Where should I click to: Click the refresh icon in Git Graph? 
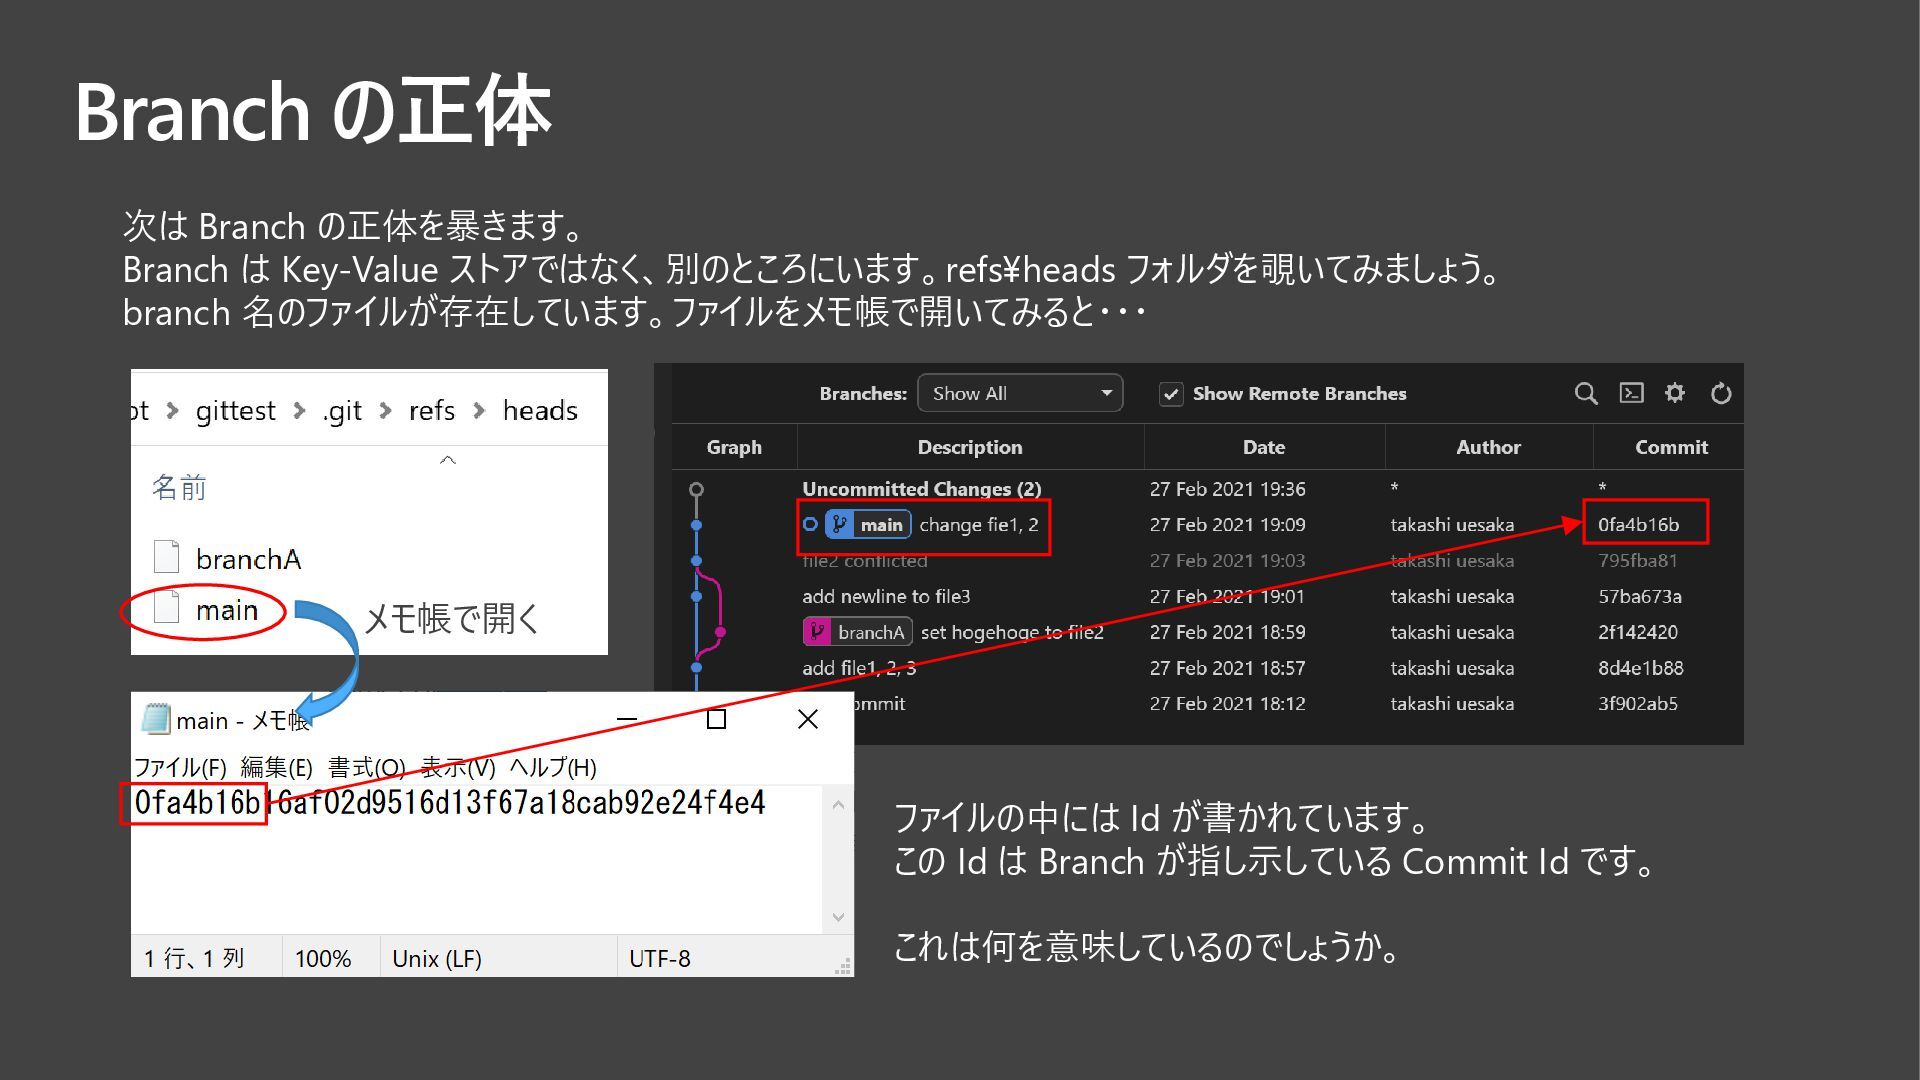pos(1720,394)
